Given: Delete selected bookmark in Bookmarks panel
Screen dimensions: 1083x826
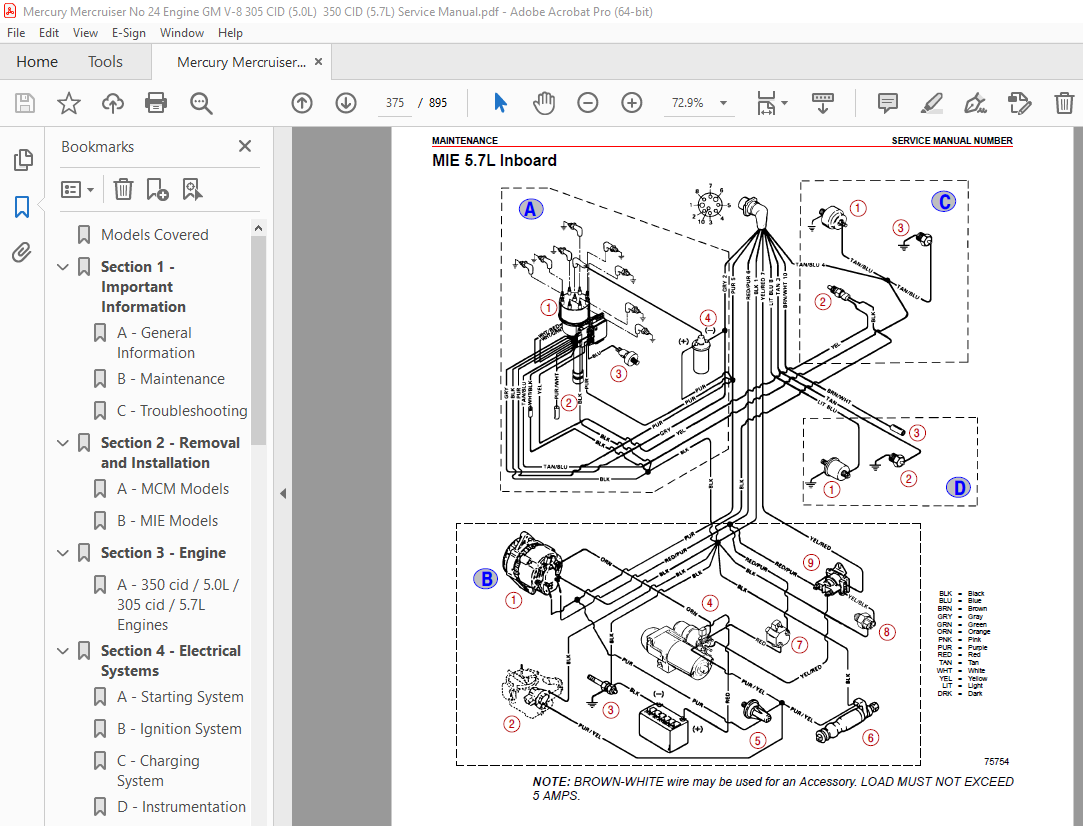Looking at the screenshot, I should coord(123,189).
